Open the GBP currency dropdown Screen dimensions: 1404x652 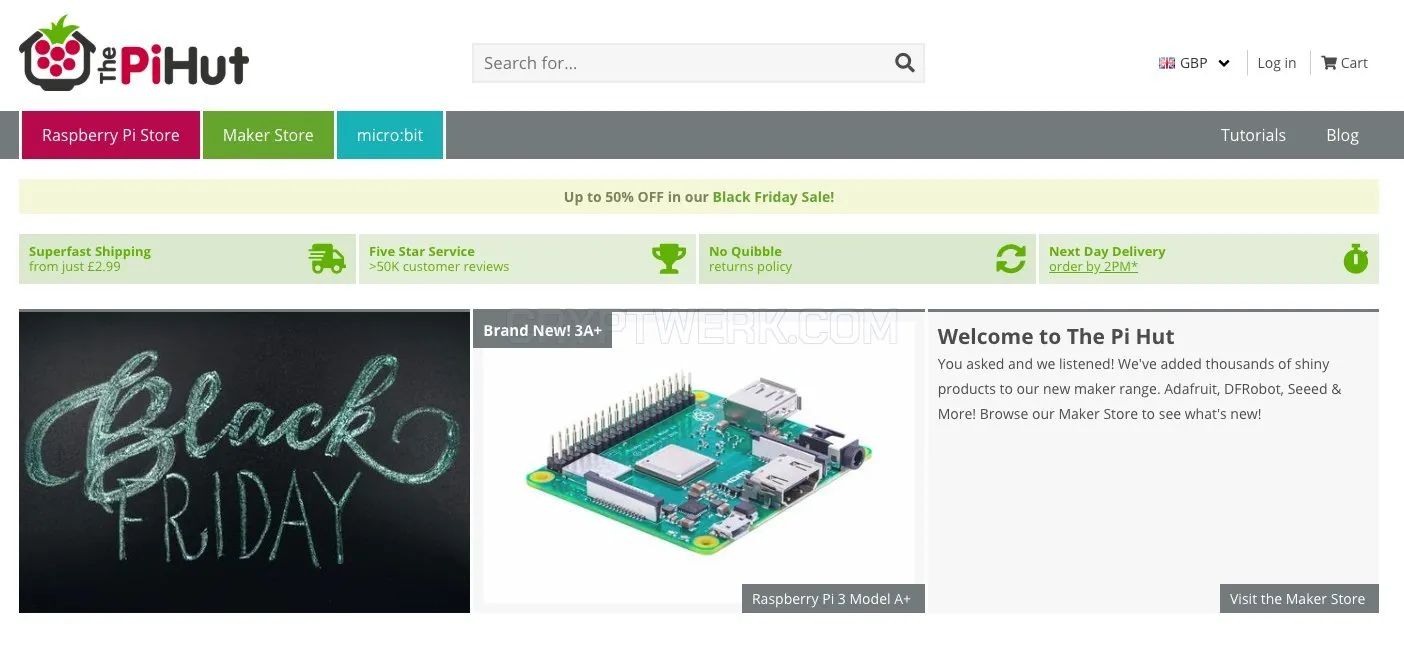click(x=1194, y=63)
